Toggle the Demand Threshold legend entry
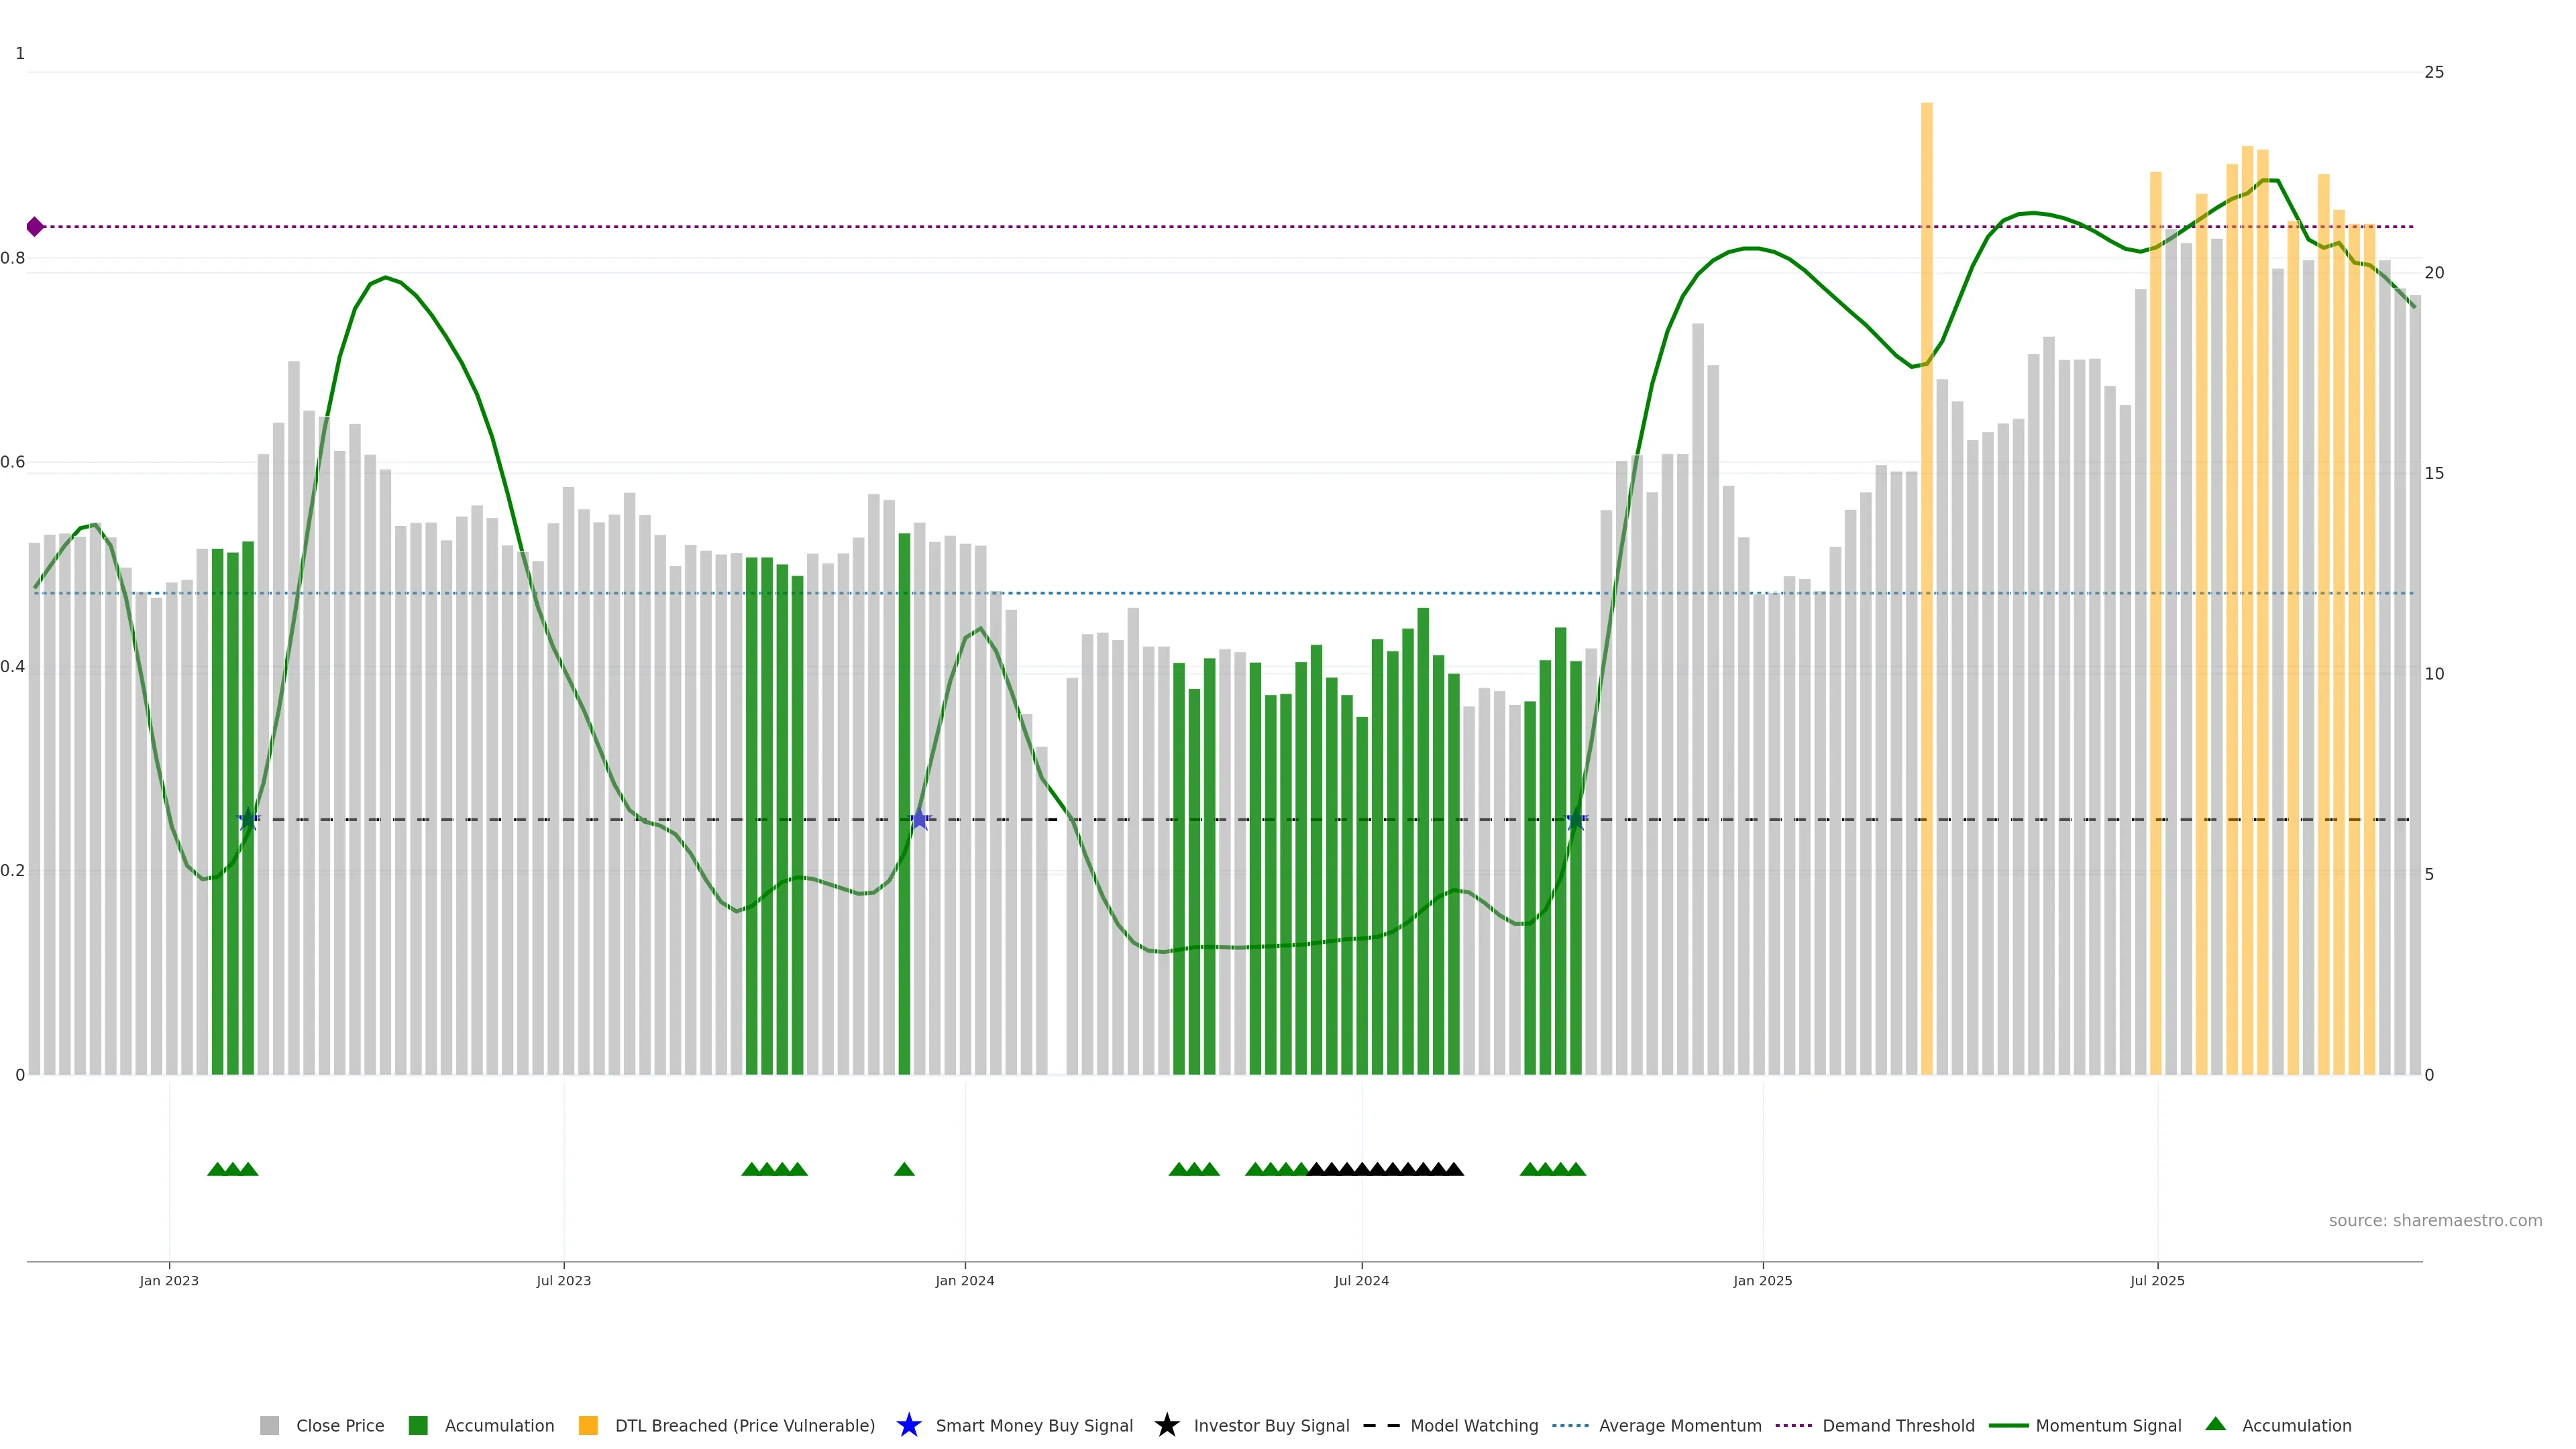This screenshot has width=2576, height=1449. [x=1897, y=1425]
